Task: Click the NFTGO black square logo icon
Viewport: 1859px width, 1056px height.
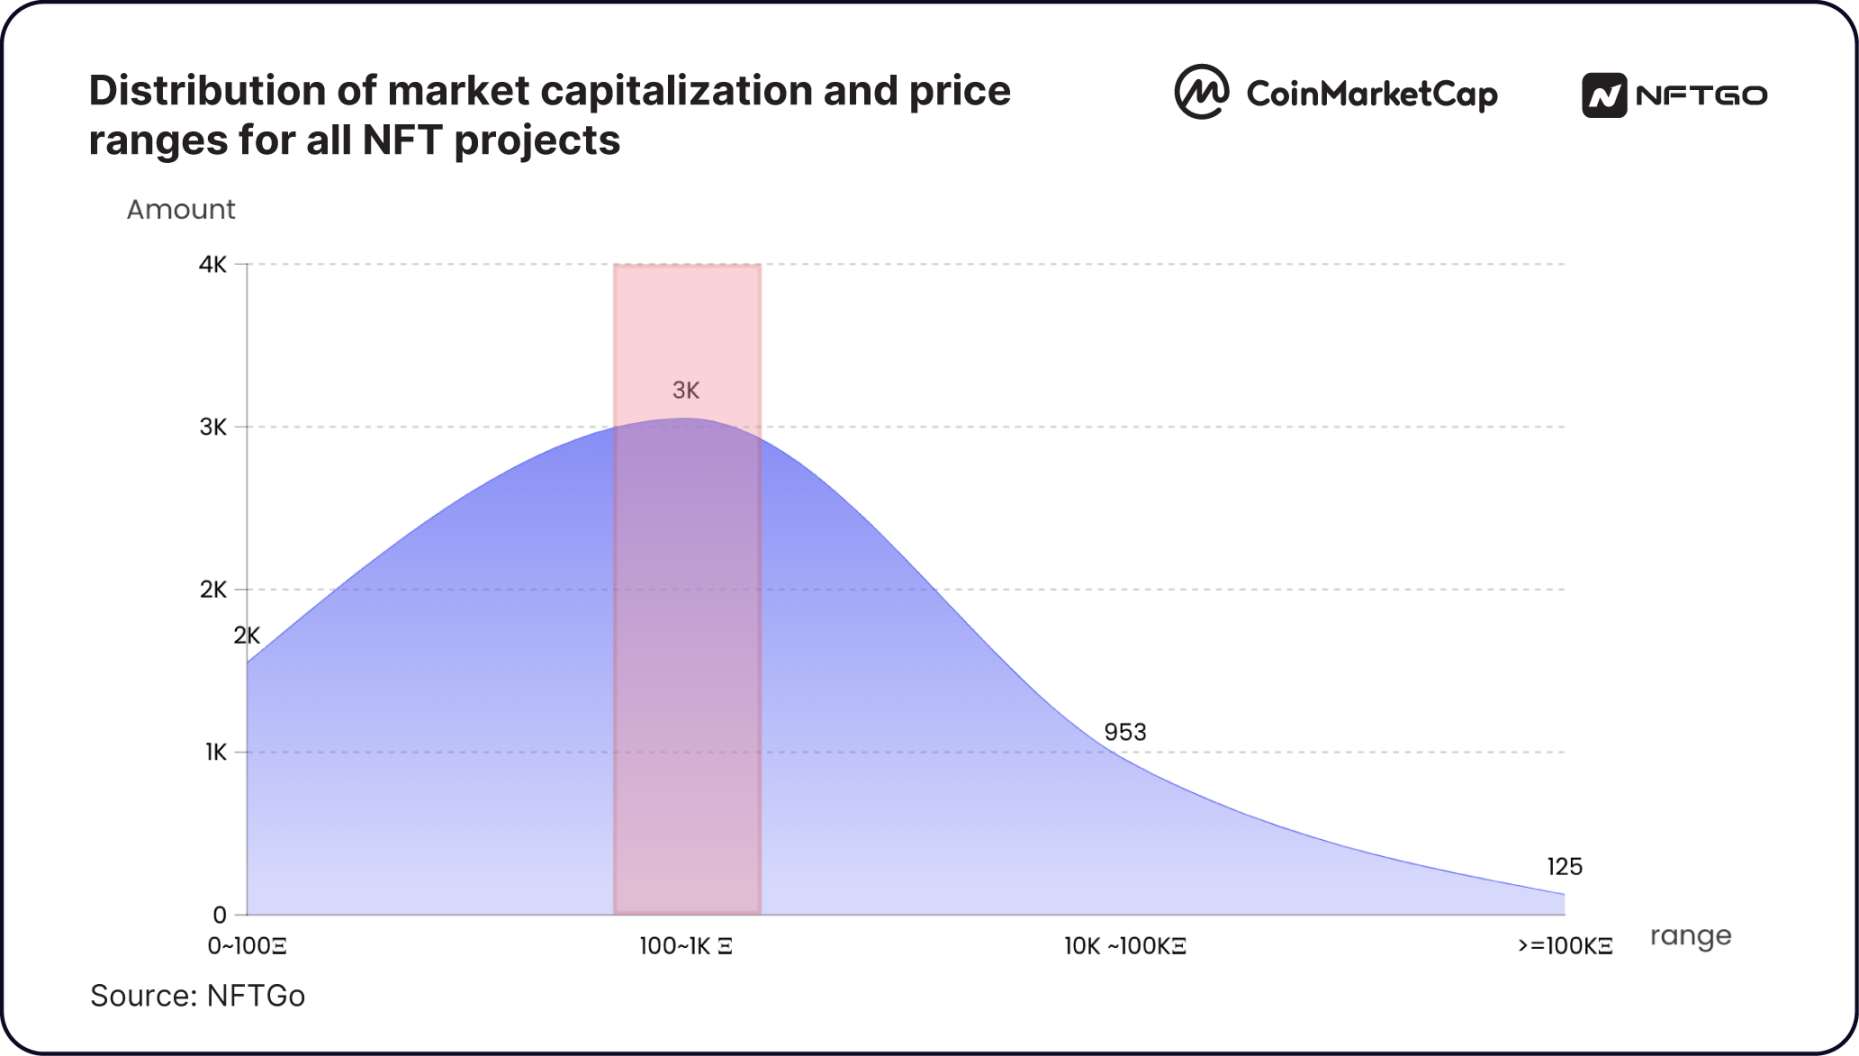Action: 1604,96
